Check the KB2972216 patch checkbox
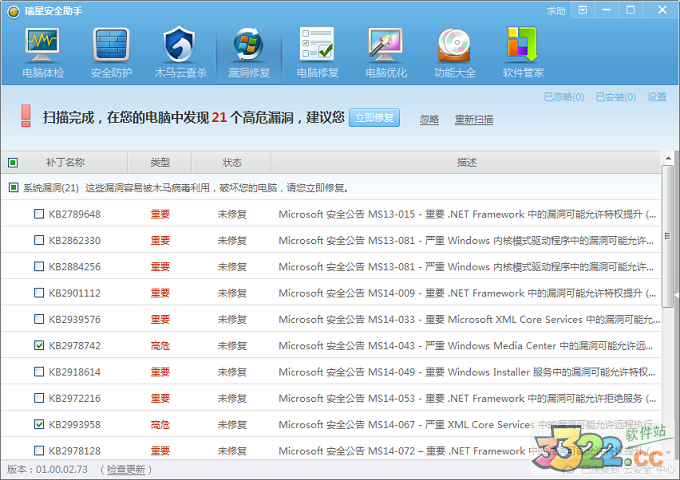680x480 pixels. (x=39, y=398)
